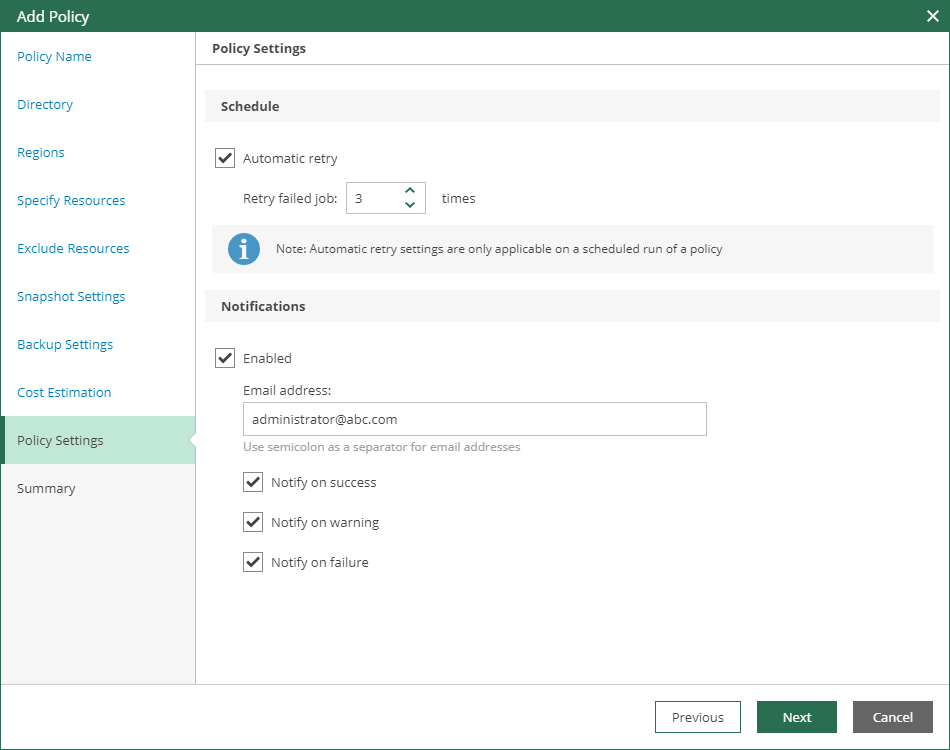950x750 pixels.
Task: Click the Email address field
Action: 474,419
